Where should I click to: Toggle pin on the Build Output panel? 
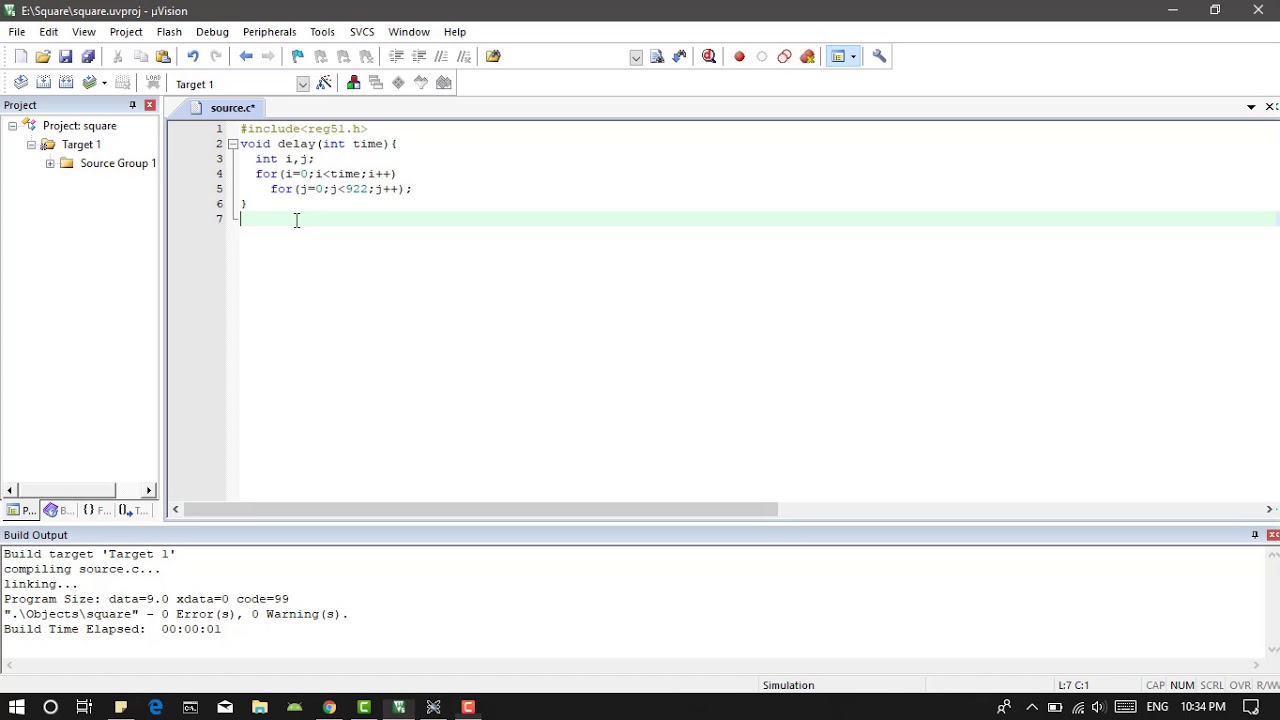click(x=1255, y=535)
